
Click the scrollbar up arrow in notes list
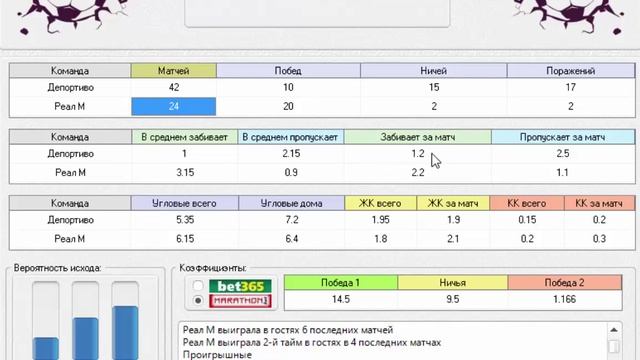614,330
